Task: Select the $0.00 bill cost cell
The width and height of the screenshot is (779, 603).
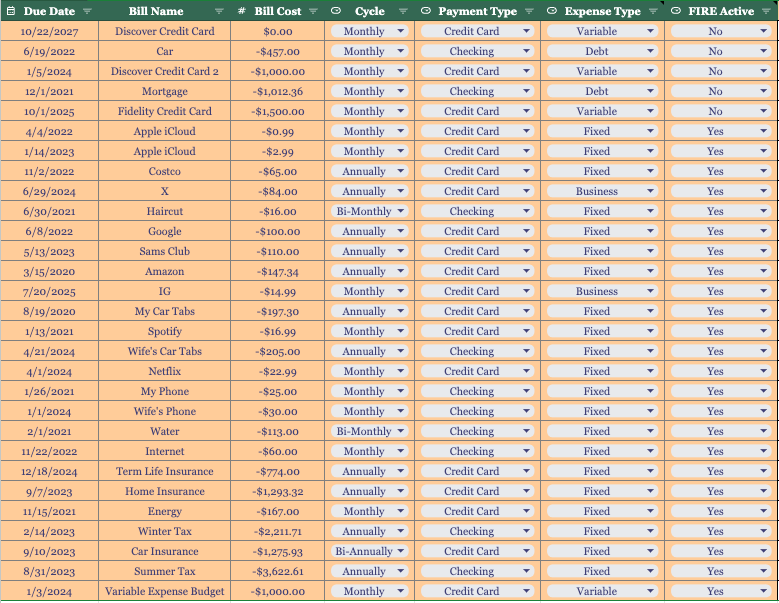Action: pos(278,31)
